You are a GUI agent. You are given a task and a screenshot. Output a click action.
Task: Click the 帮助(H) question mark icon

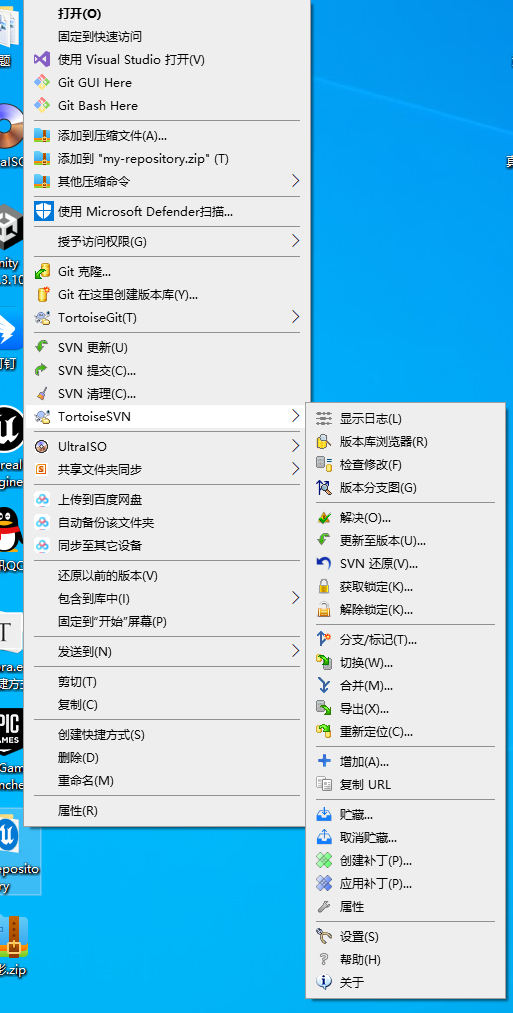pyautogui.click(x=323, y=960)
